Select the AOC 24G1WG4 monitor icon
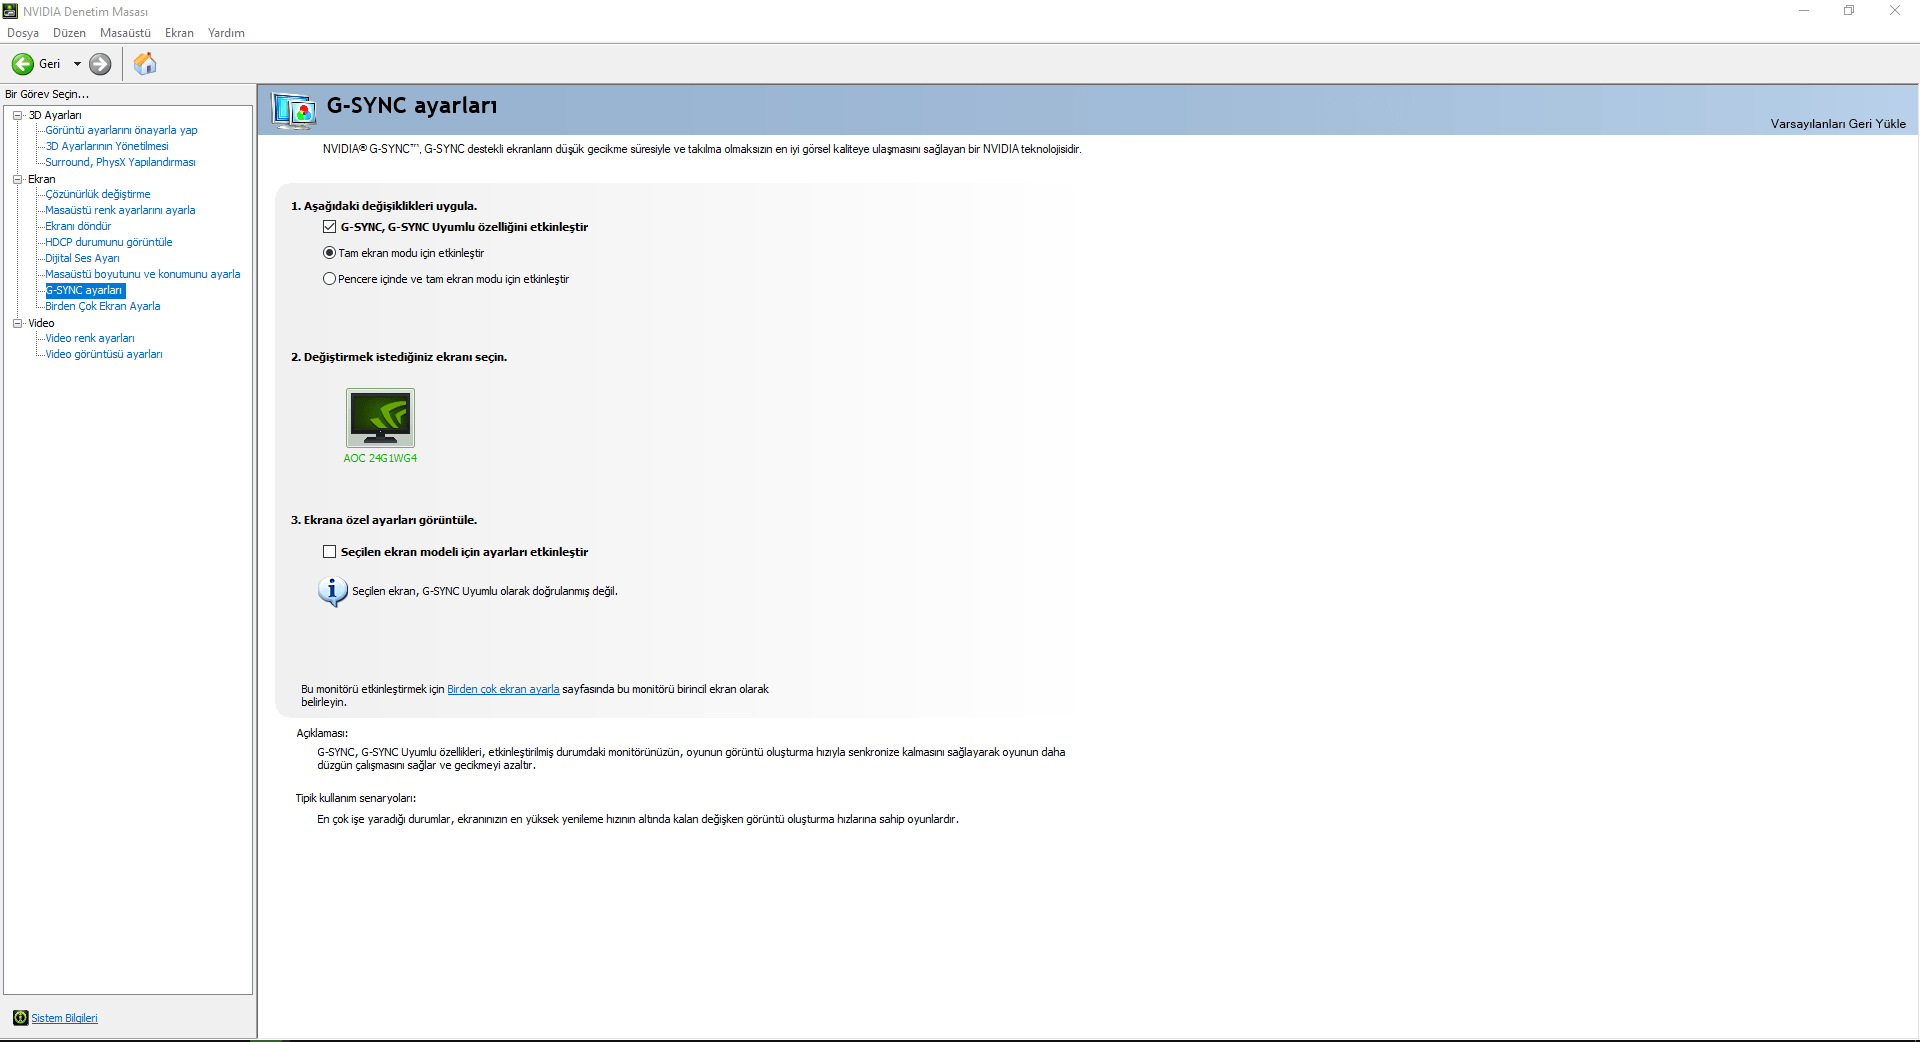1920x1042 pixels. 380,417
